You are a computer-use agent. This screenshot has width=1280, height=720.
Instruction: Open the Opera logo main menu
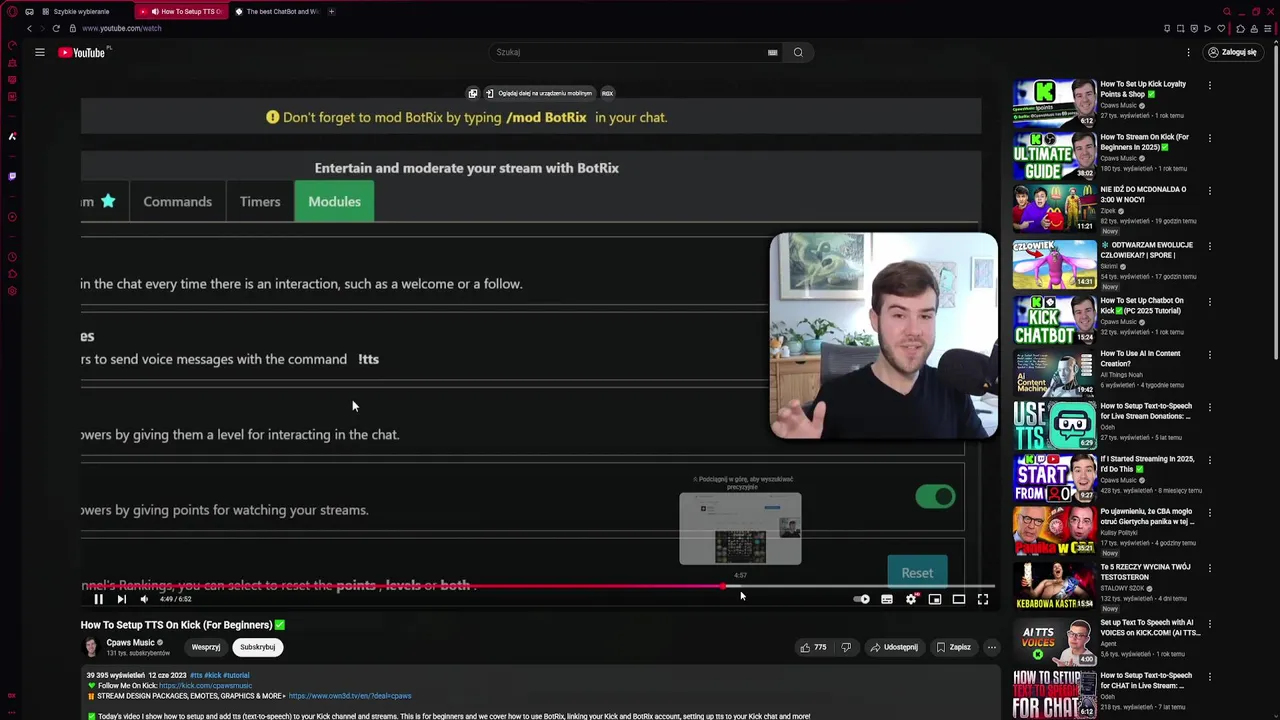12,11
